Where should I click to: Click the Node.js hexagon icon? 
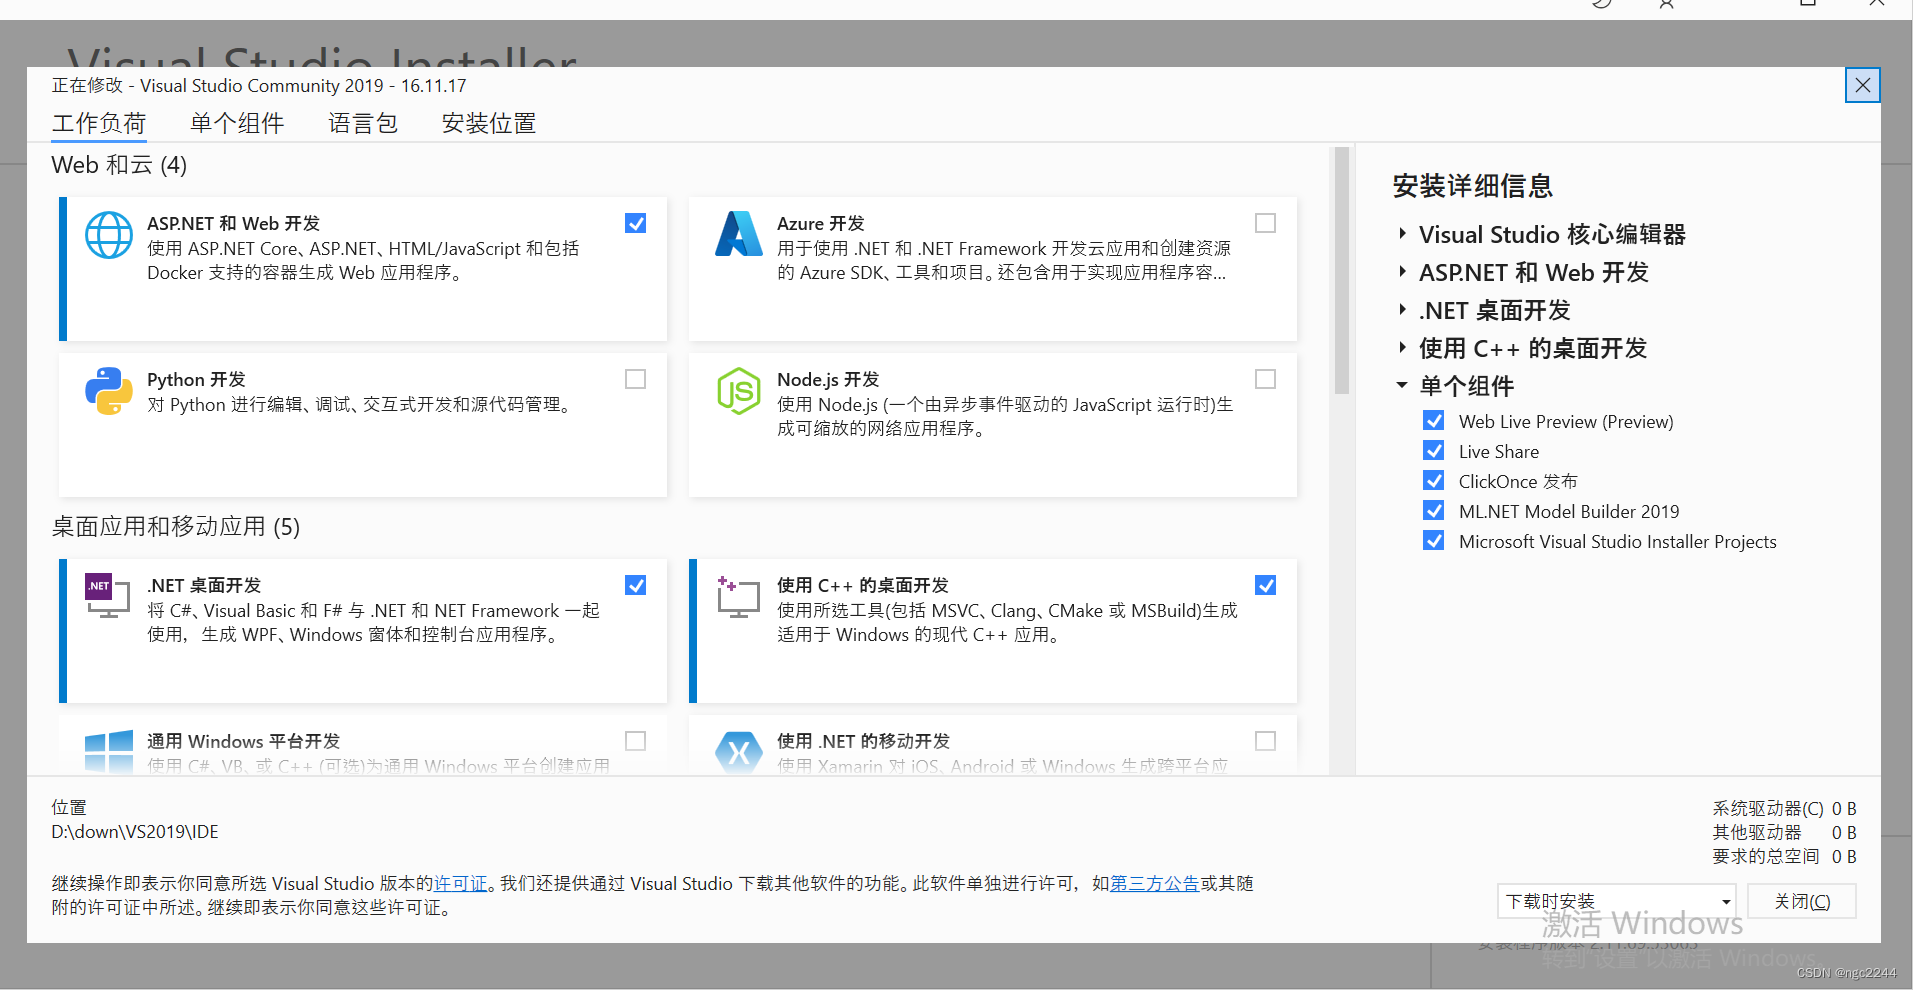point(739,391)
